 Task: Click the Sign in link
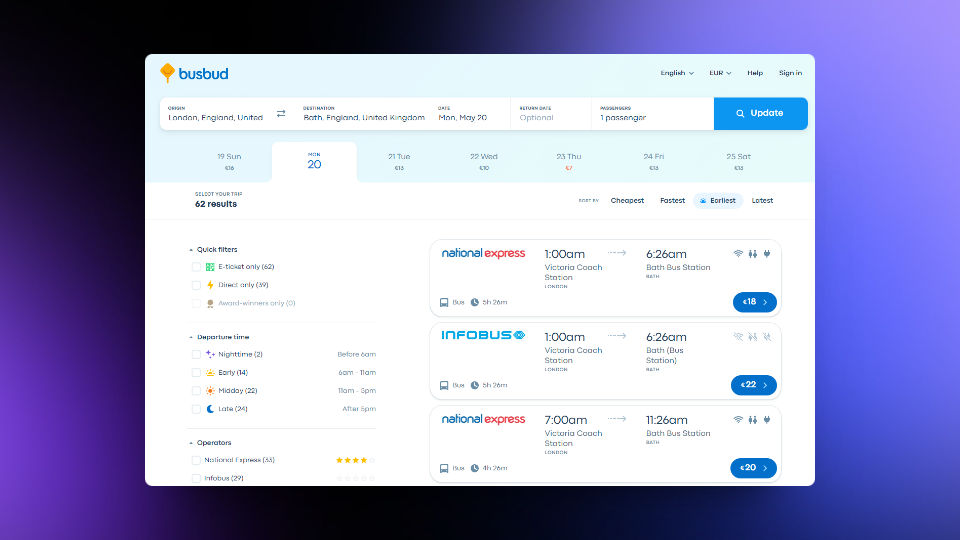(790, 73)
